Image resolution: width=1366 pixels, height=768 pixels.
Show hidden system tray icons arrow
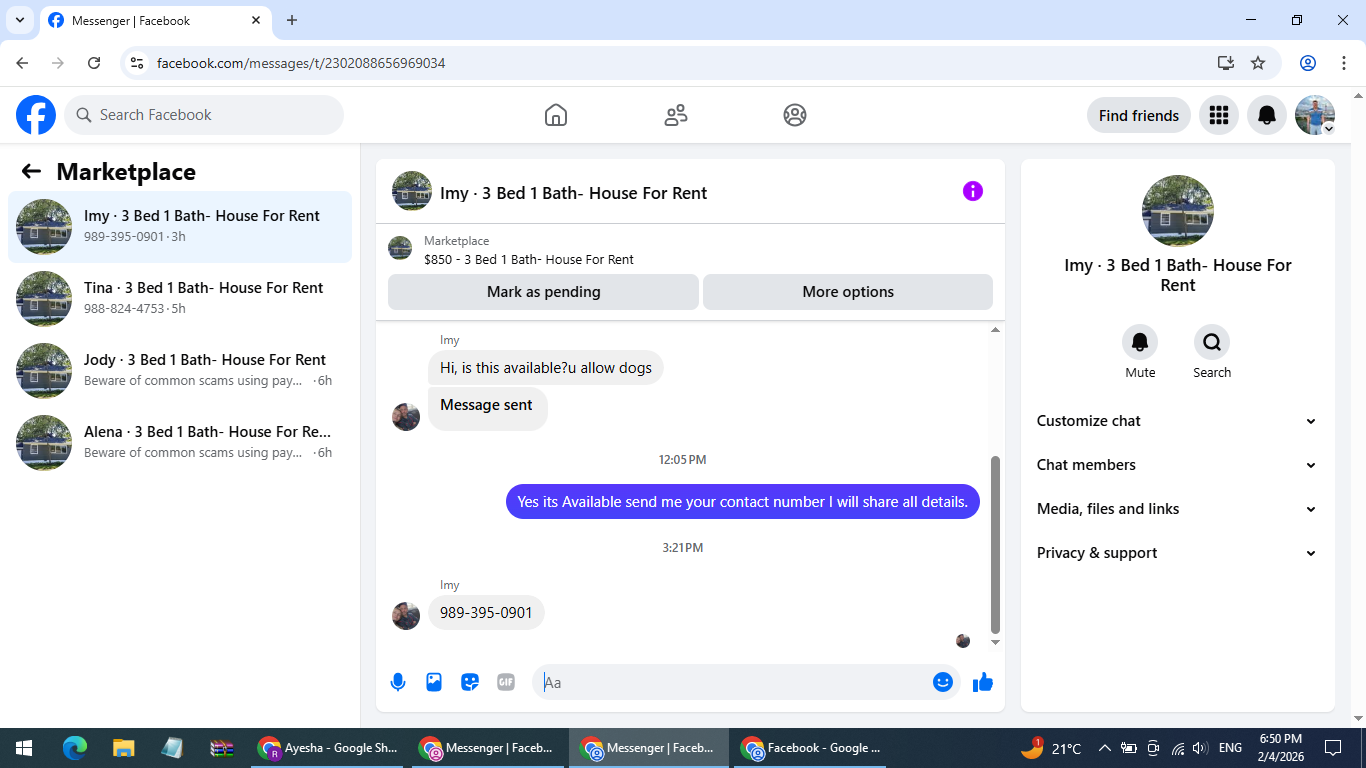1105,748
